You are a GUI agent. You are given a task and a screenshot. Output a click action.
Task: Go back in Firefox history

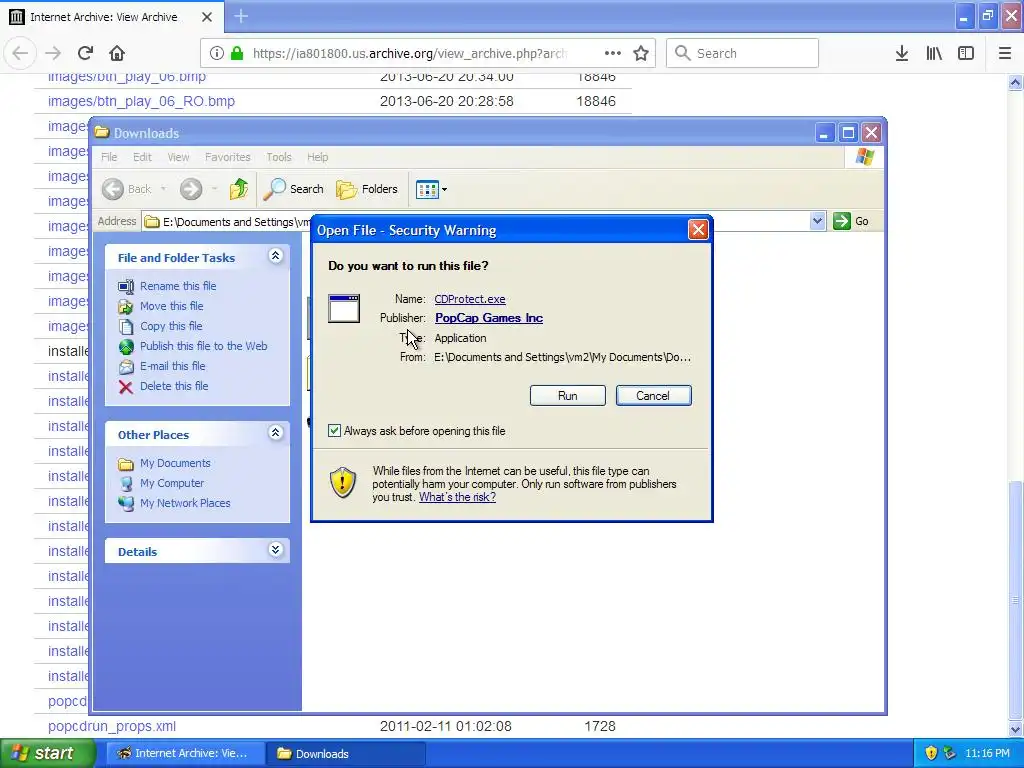coord(20,54)
